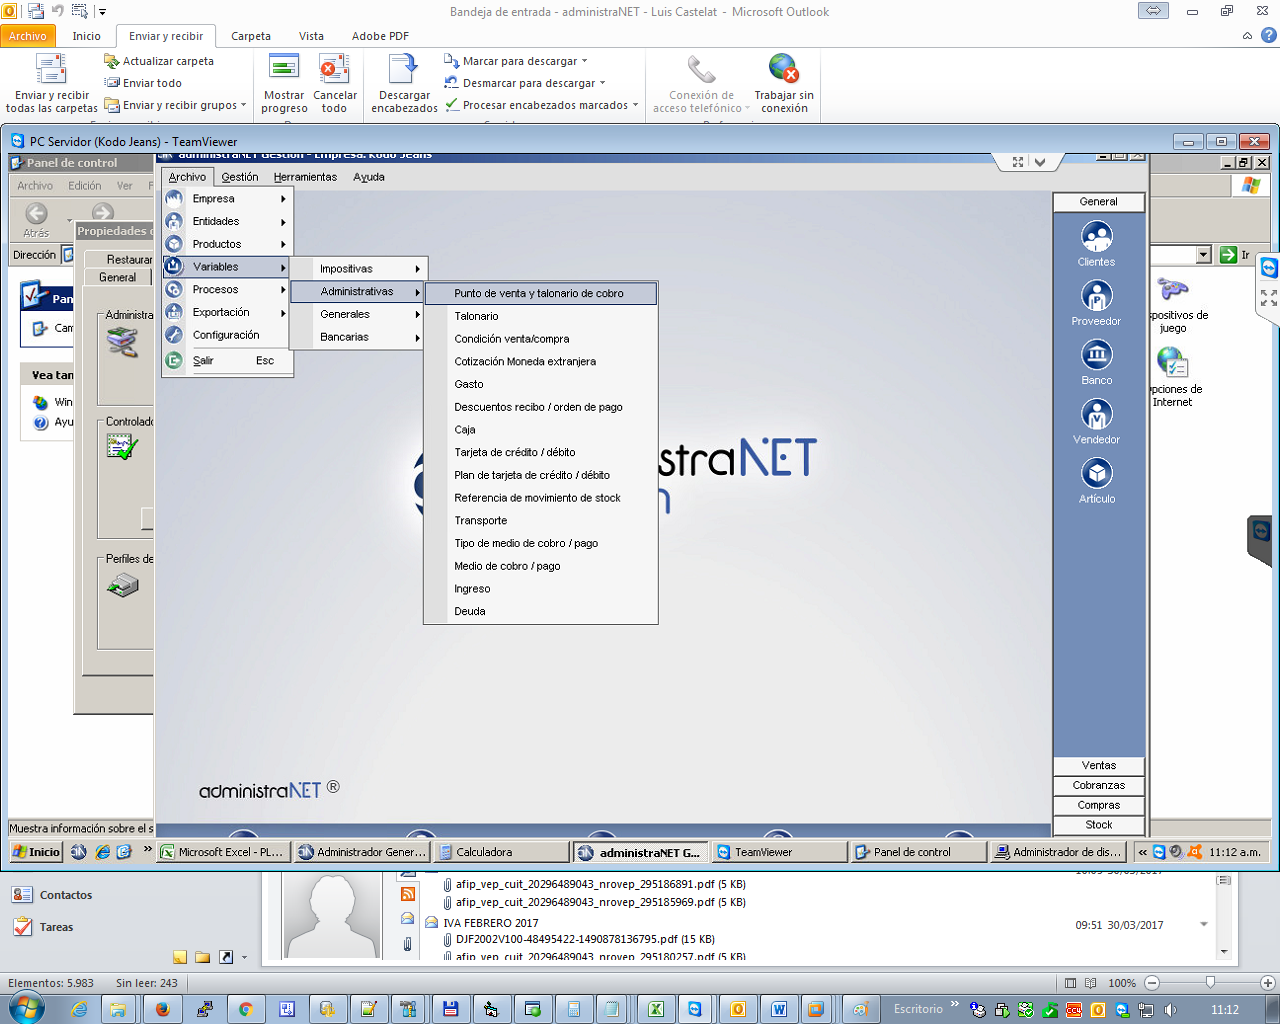Open Enviar y recibir grupos dropdown
The height and width of the screenshot is (1024, 1280).
click(x=180, y=105)
